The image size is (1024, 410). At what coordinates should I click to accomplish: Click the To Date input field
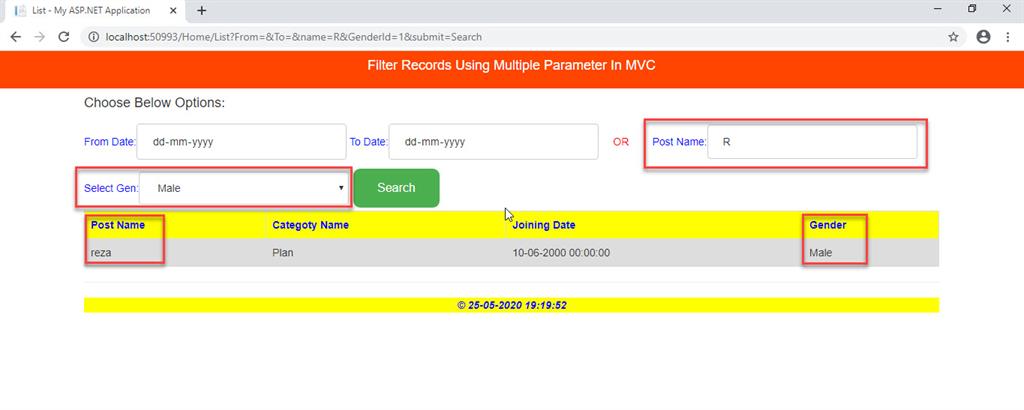pyautogui.click(x=493, y=142)
